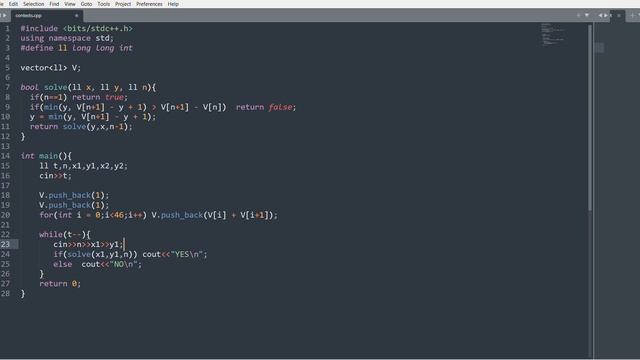Click the editor vertical scrollbar
The width and height of the screenshot is (640, 360).
(x=590, y=118)
